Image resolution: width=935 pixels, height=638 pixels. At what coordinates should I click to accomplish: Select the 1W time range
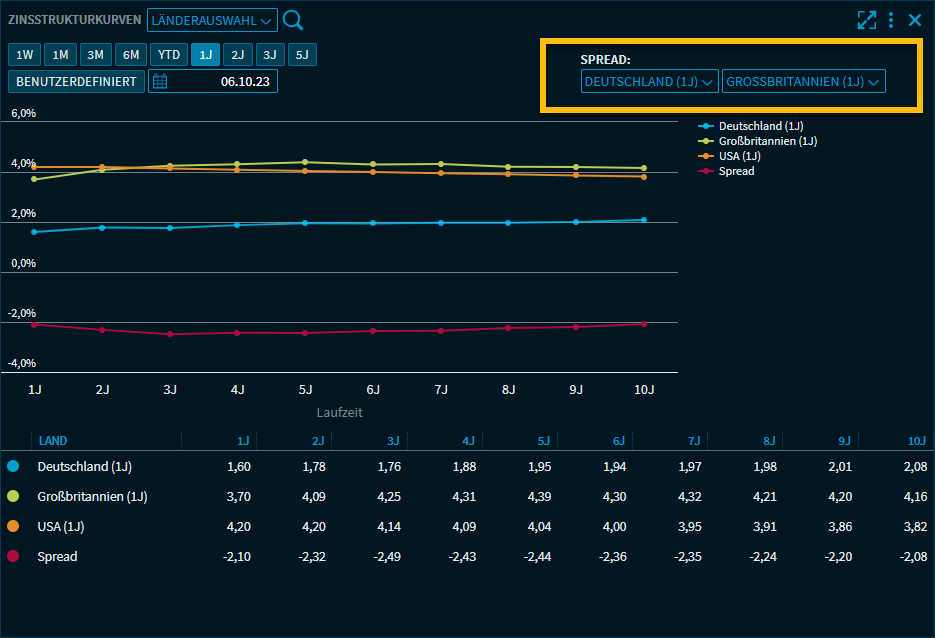tap(24, 55)
